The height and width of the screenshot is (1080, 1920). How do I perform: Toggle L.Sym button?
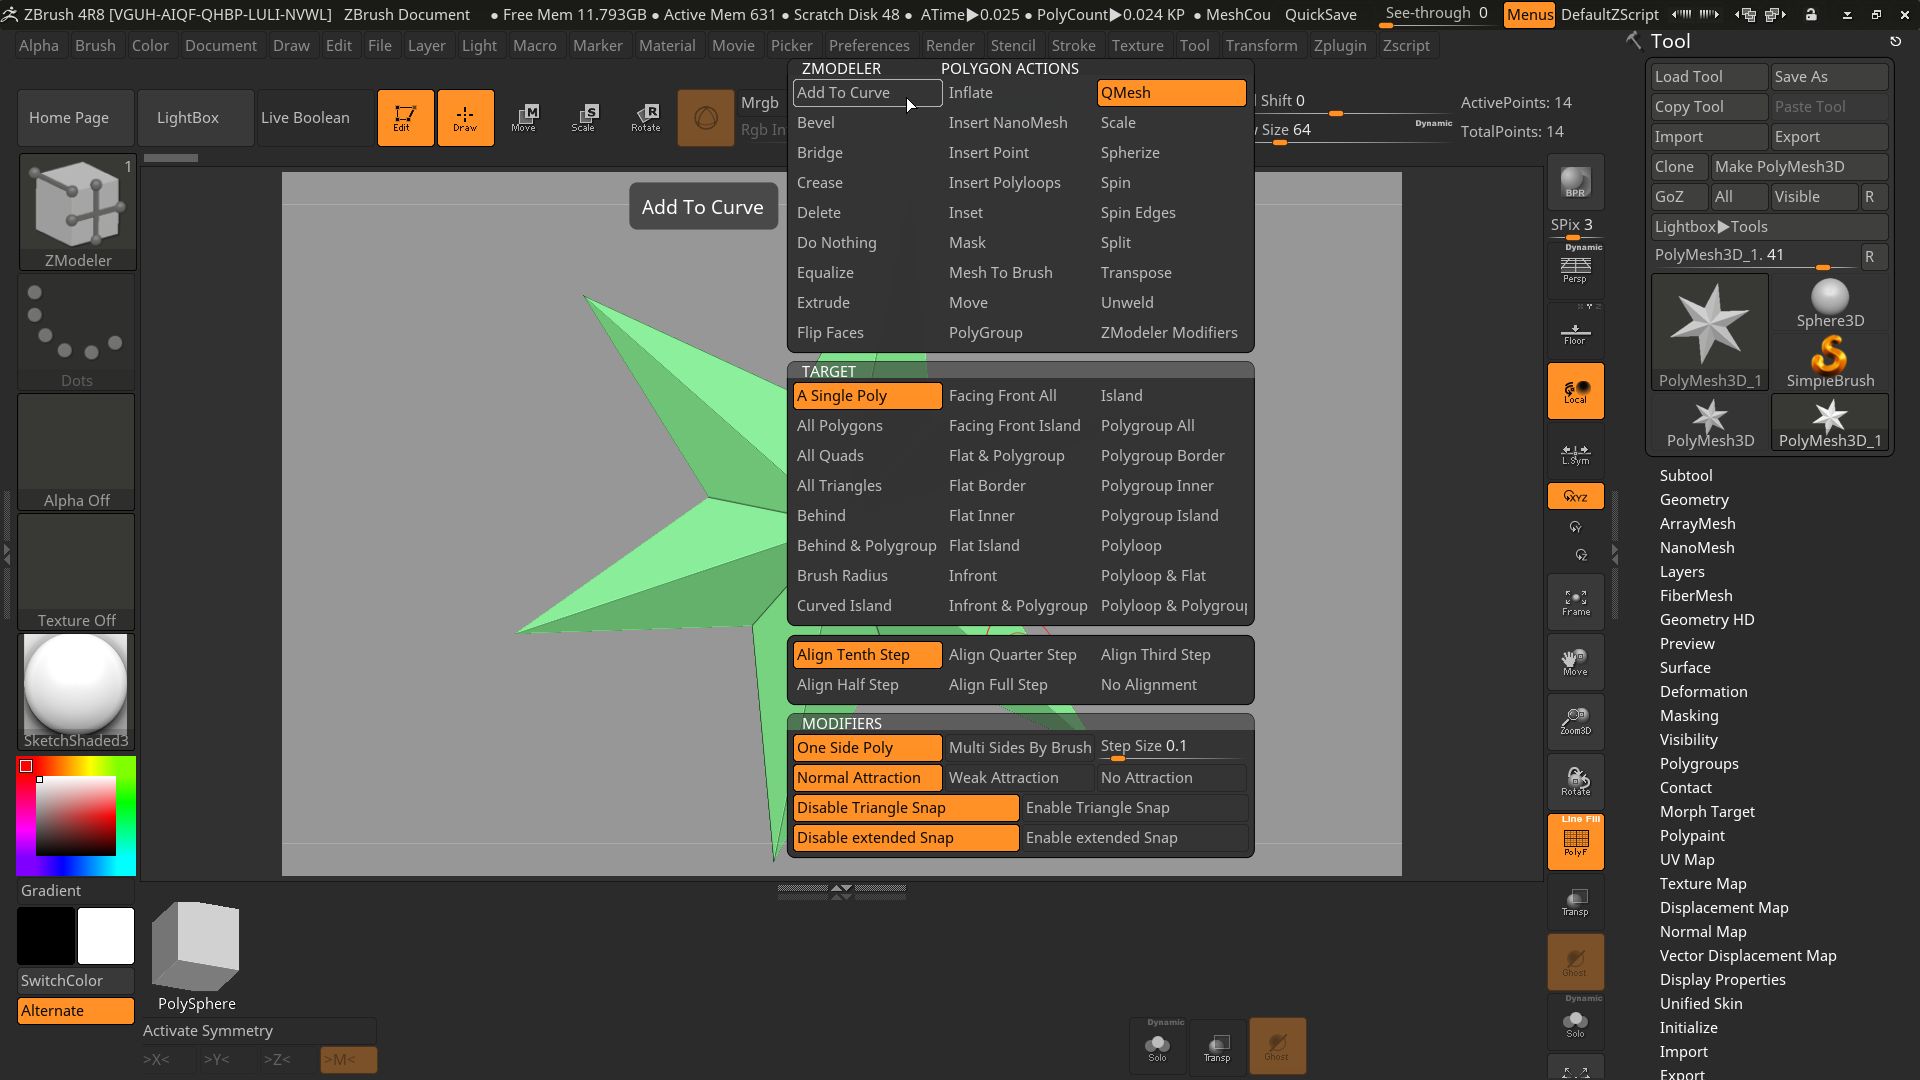pyautogui.click(x=1575, y=453)
